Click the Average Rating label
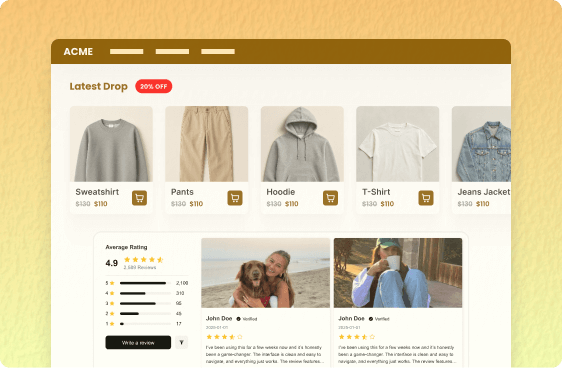The height and width of the screenshot is (368, 562). tap(126, 247)
